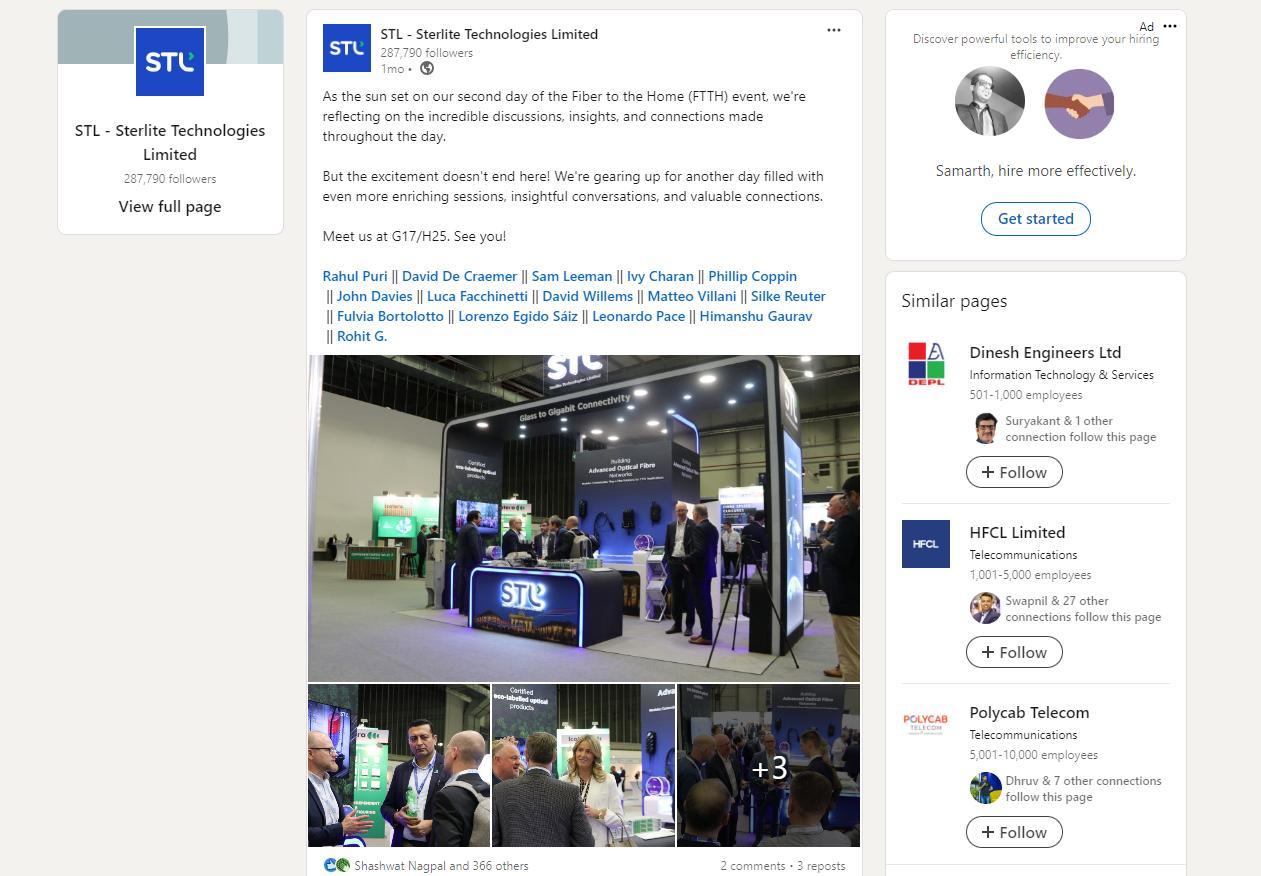Open Rohit G.'s profile mention
Screen dimensions: 1261x876
coord(362,336)
